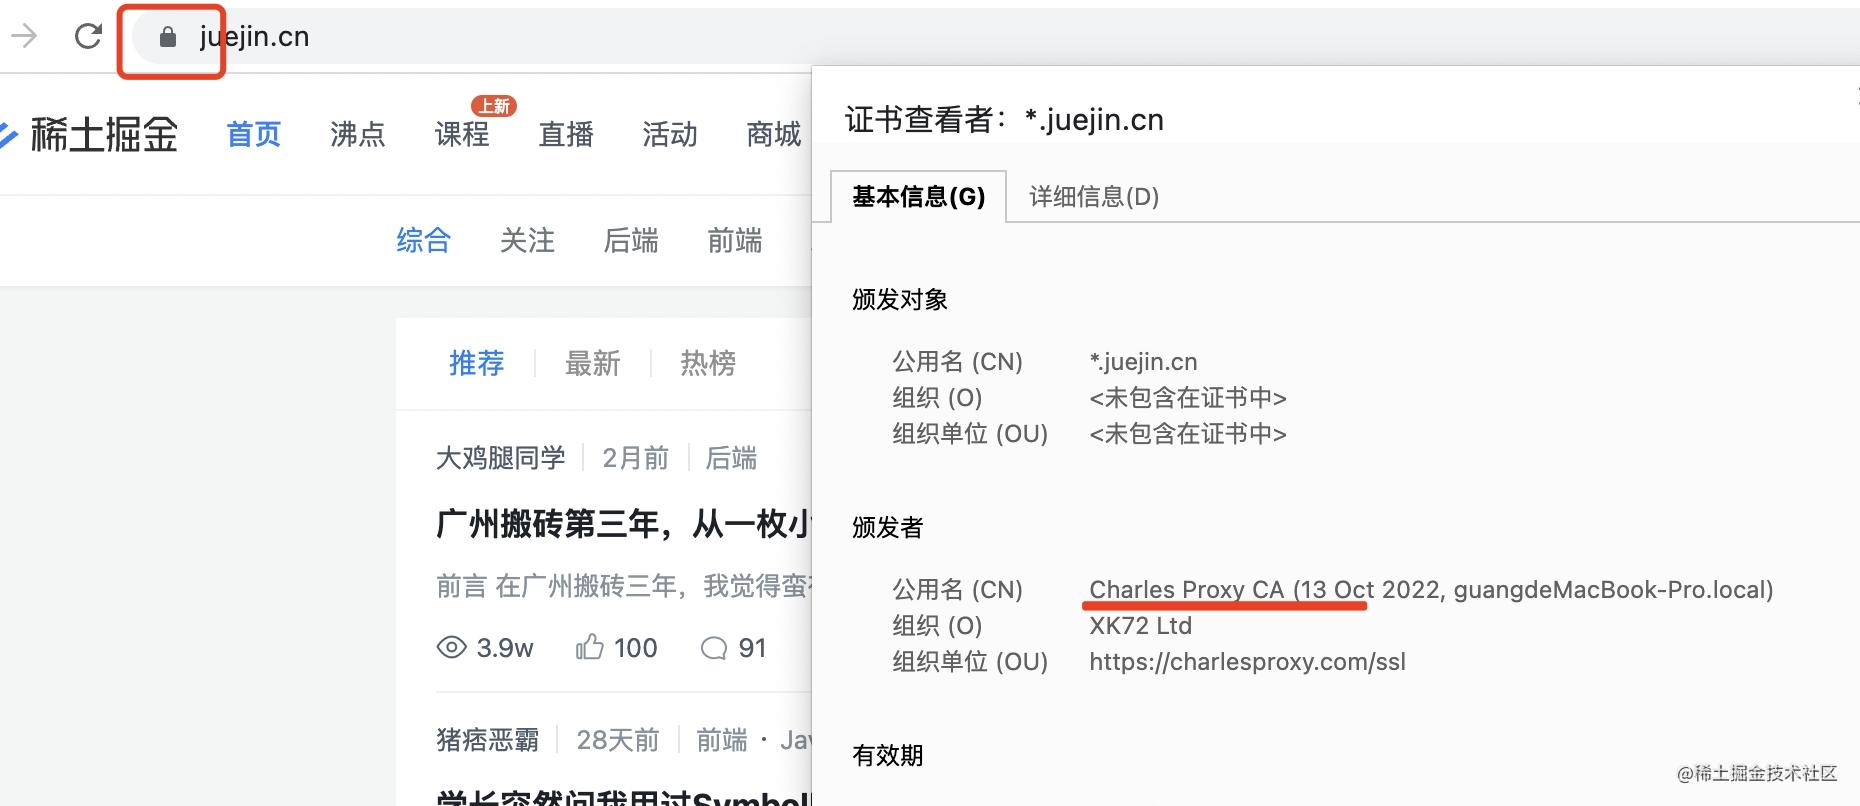Select issuer organization XK72 Ltd

click(x=1141, y=626)
